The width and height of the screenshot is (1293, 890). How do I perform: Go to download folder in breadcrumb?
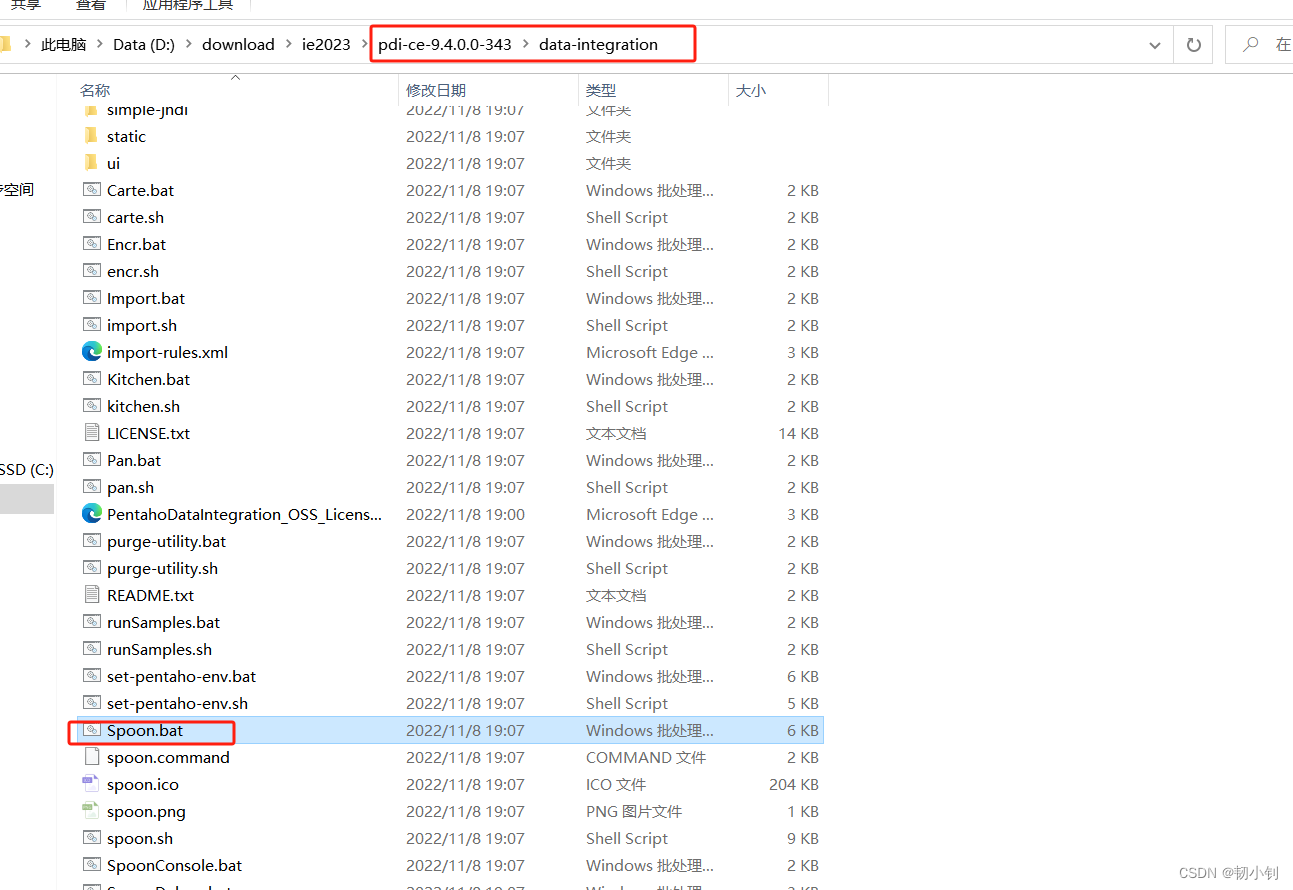click(238, 45)
